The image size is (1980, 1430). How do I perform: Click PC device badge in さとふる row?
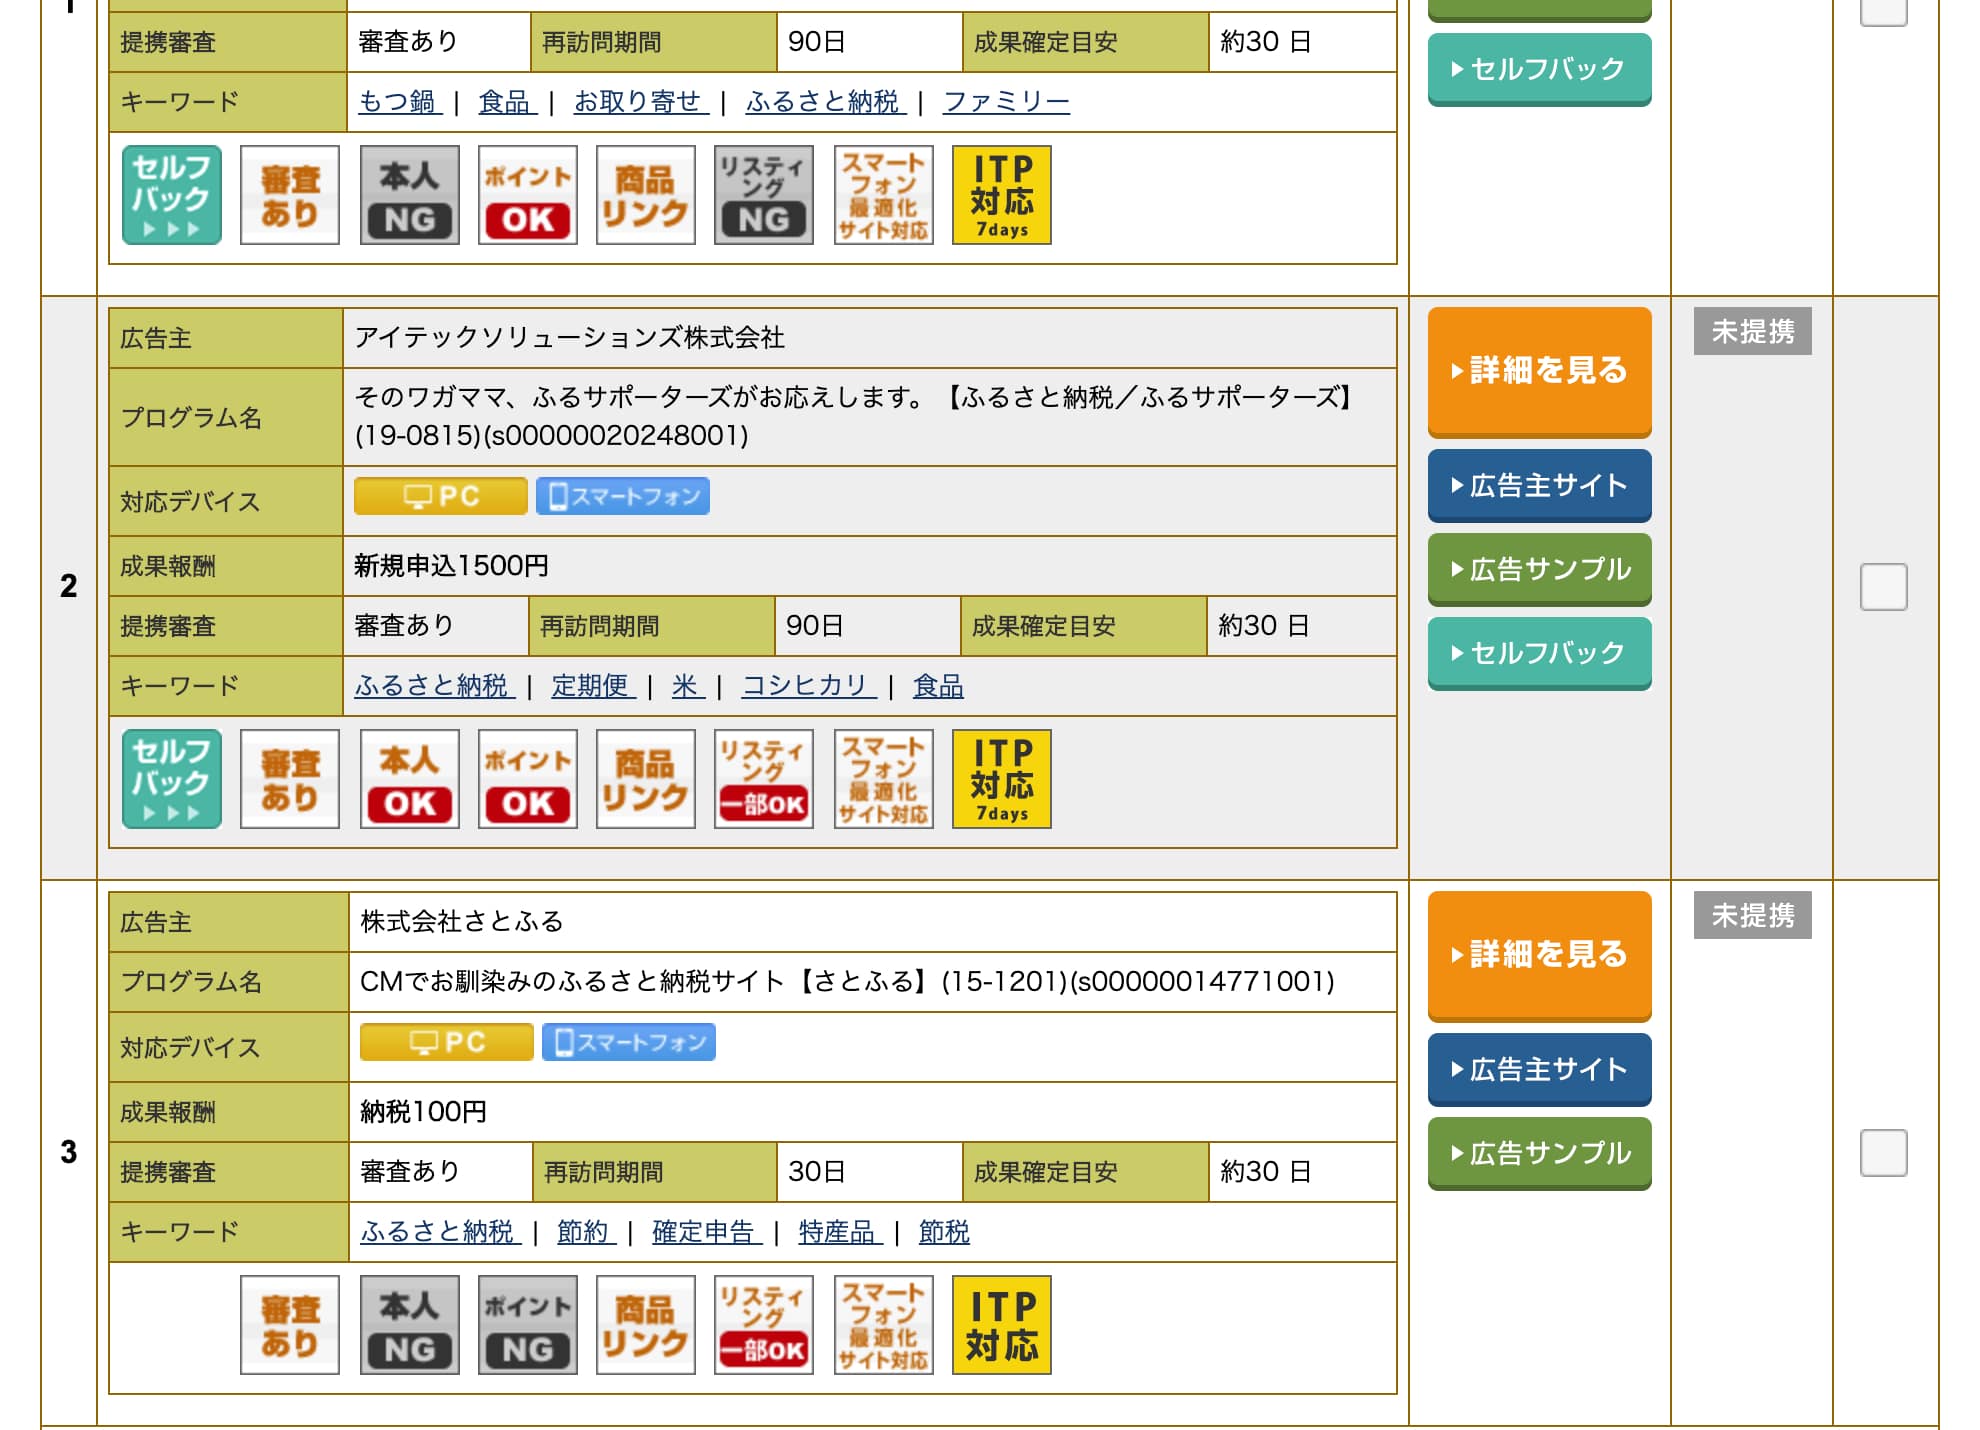pyautogui.click(x=446, y=1042)
